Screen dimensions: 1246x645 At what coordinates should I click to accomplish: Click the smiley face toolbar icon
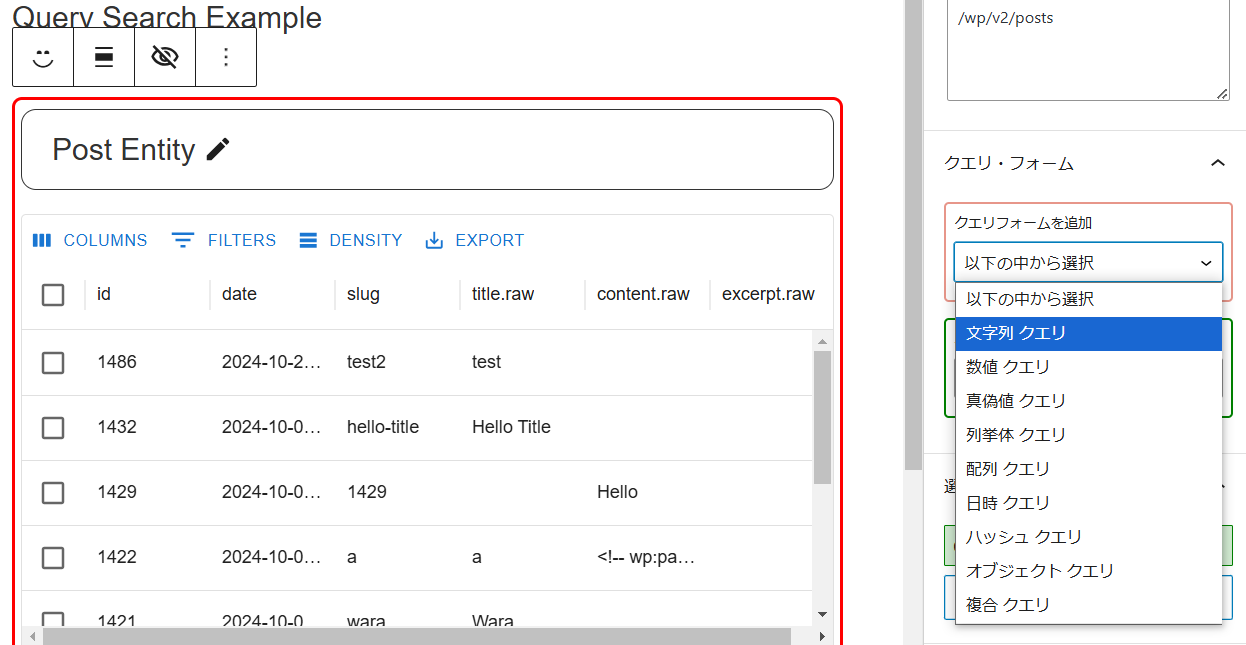(43, 57)
